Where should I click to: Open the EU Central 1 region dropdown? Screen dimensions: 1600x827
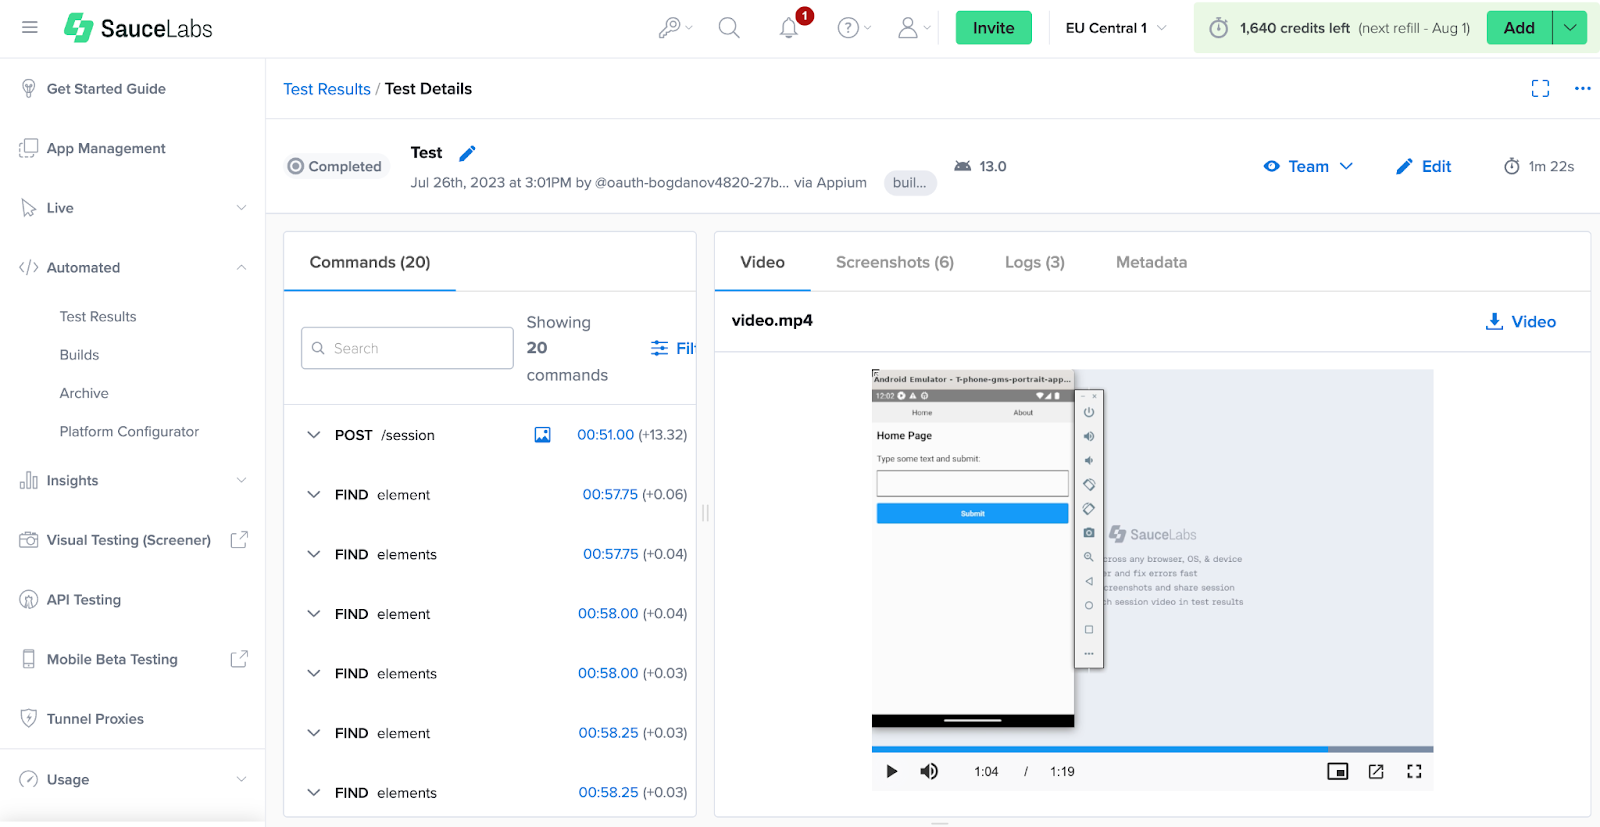[x=1116, y=28]
